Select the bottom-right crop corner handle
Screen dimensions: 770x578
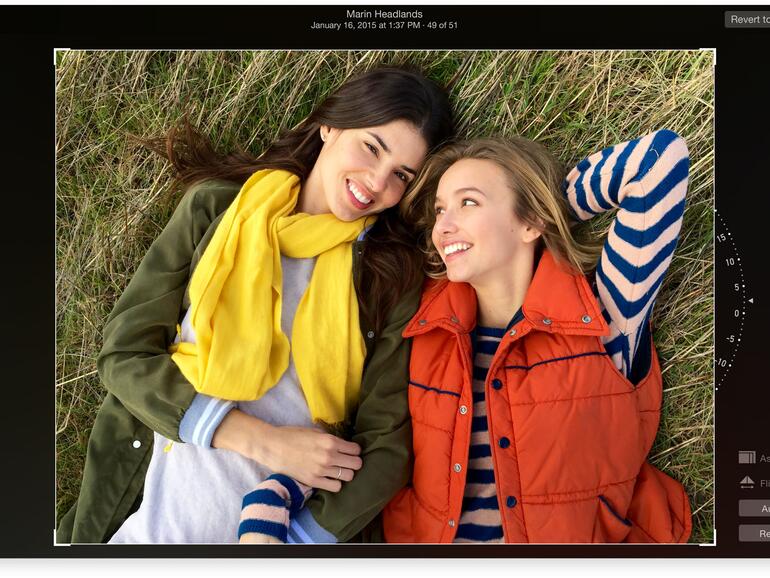click(709, 538)
